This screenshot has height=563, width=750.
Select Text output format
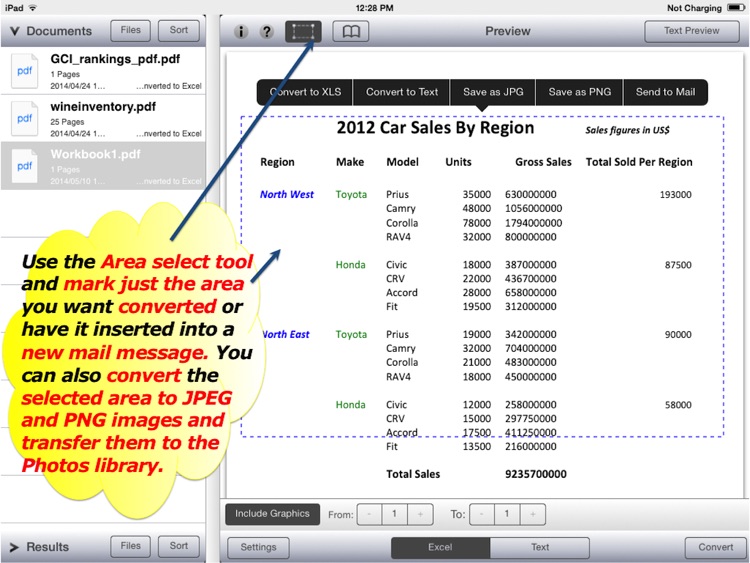tap(540, 547)
